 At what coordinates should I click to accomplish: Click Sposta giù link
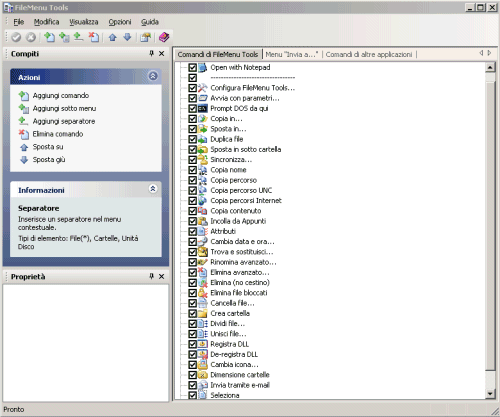pyautogui.click(x=49, y=160)
